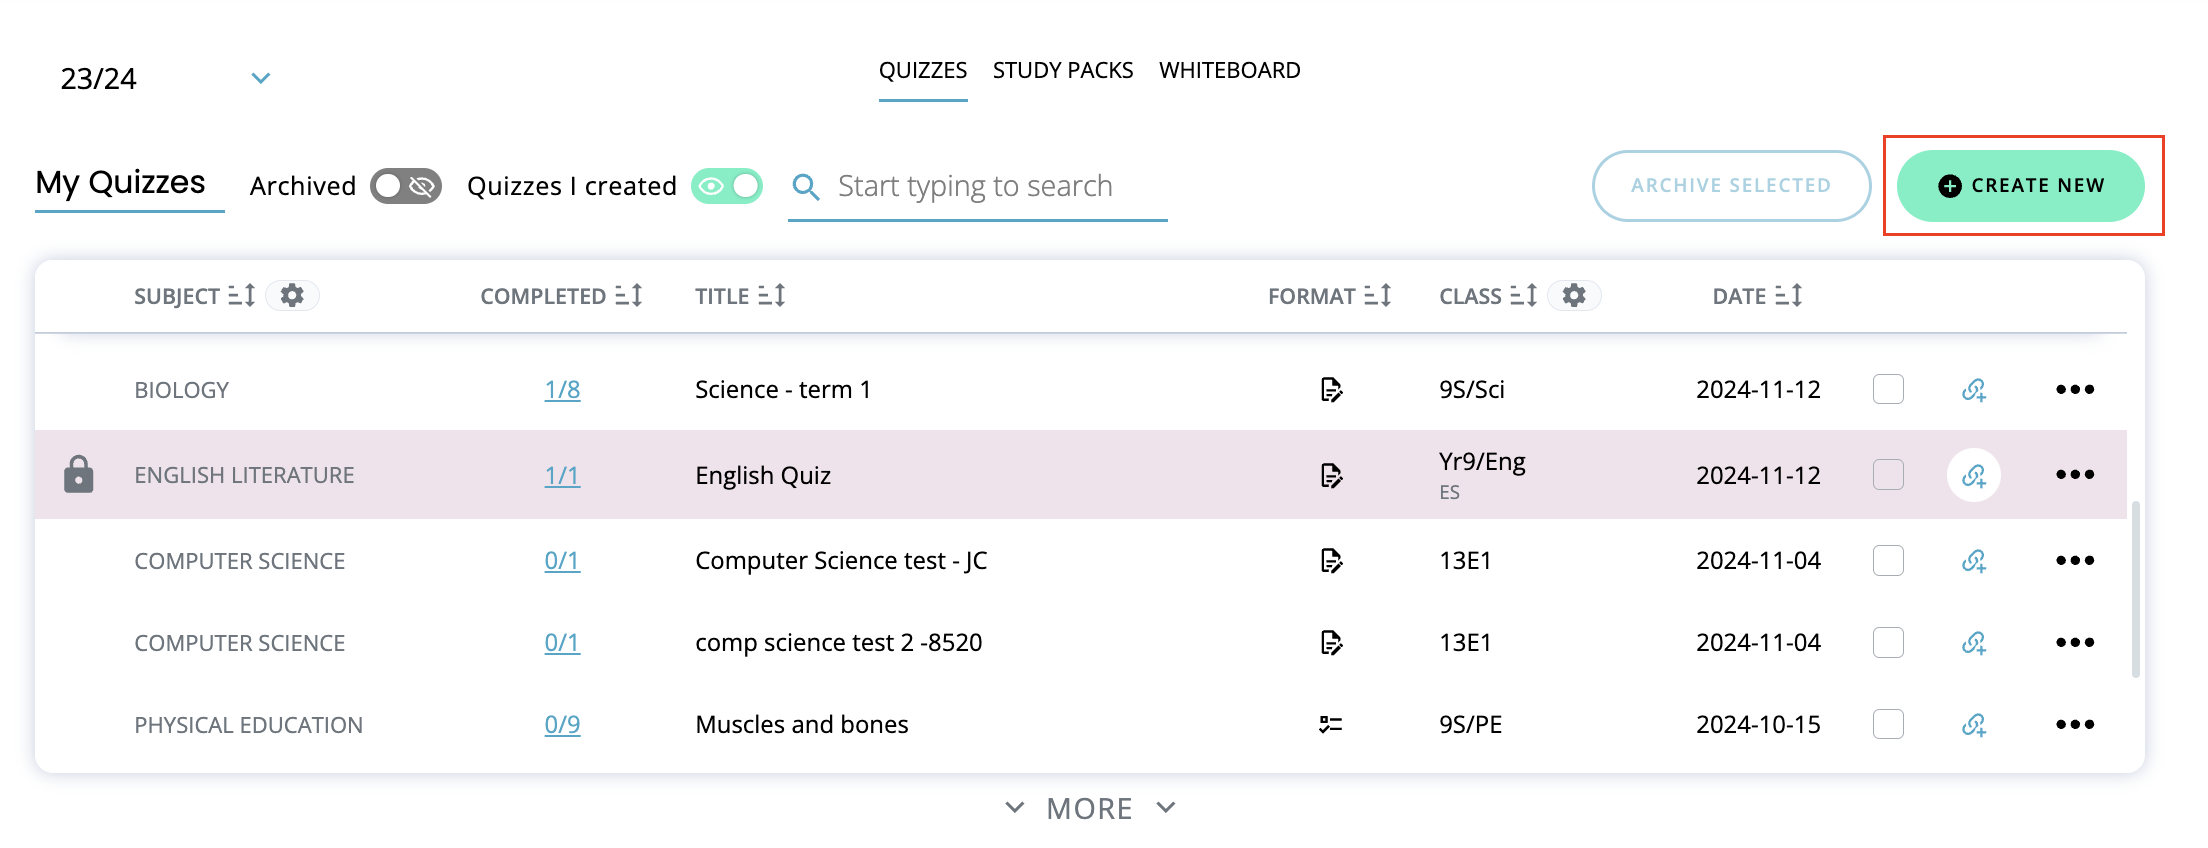Click lock icon on English Literature row
This screenshot has height=848, width=2208.
click(x=78, y=475)
